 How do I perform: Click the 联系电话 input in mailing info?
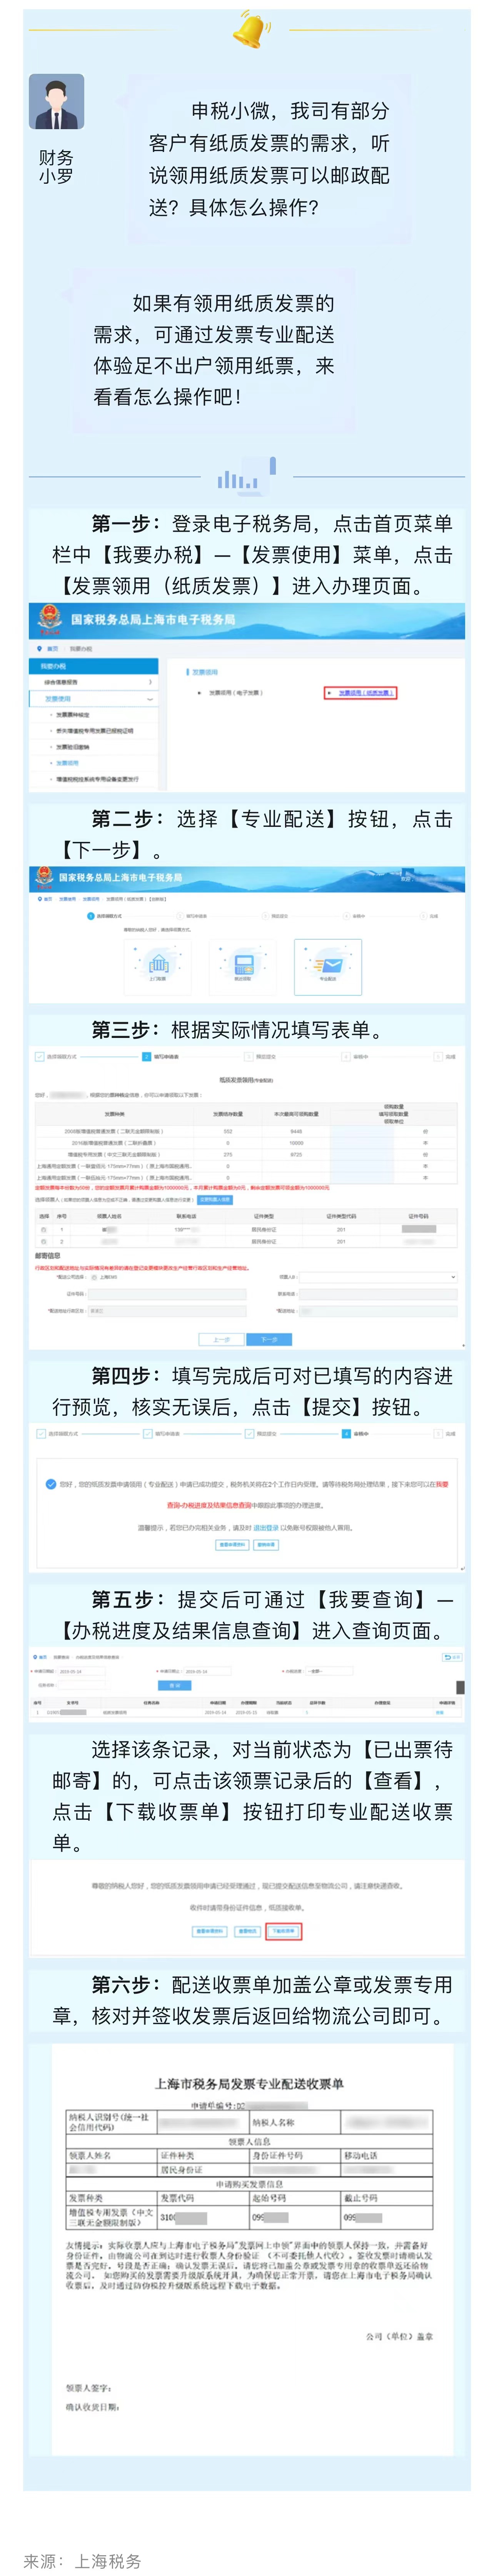coord(378,1294)
